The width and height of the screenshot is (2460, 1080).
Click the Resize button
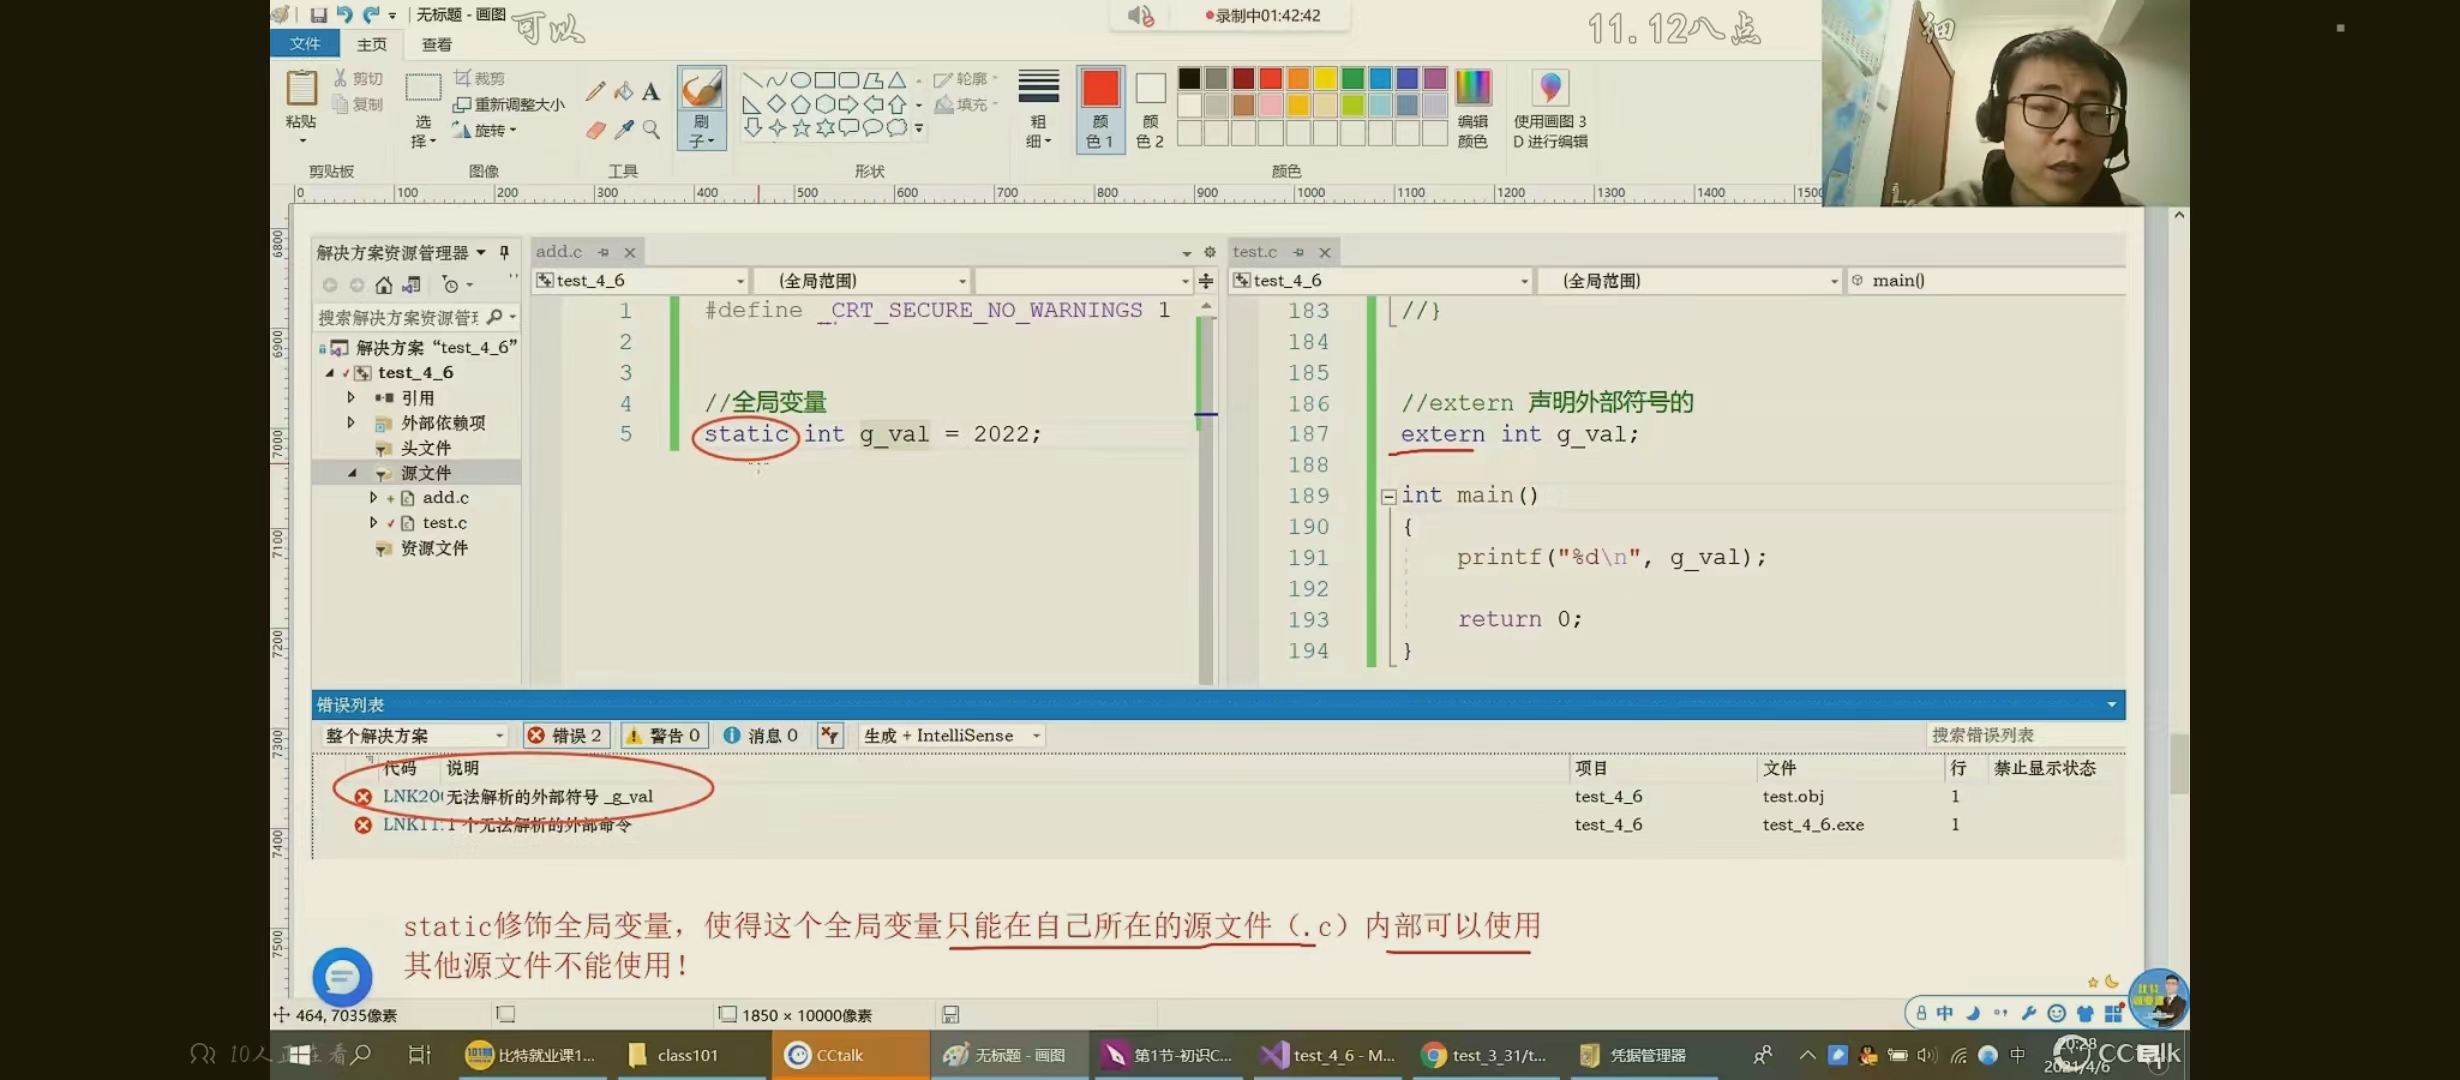coord(509,104)
